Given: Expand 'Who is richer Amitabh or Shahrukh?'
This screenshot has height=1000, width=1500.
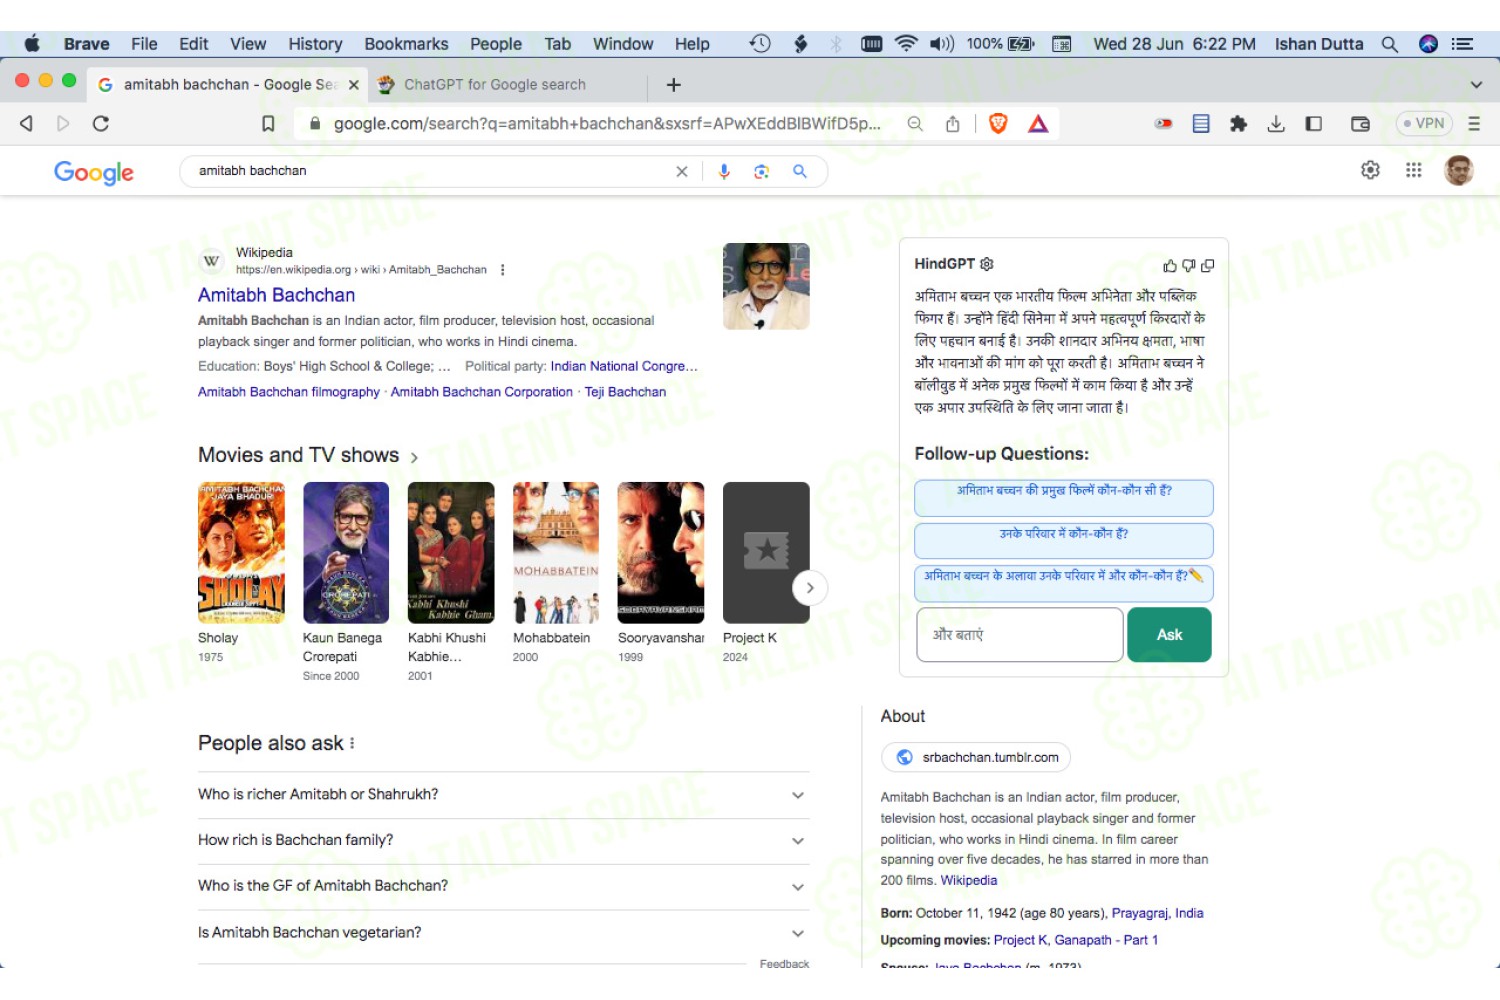Looking at the screenshot, I should (504, 795).
